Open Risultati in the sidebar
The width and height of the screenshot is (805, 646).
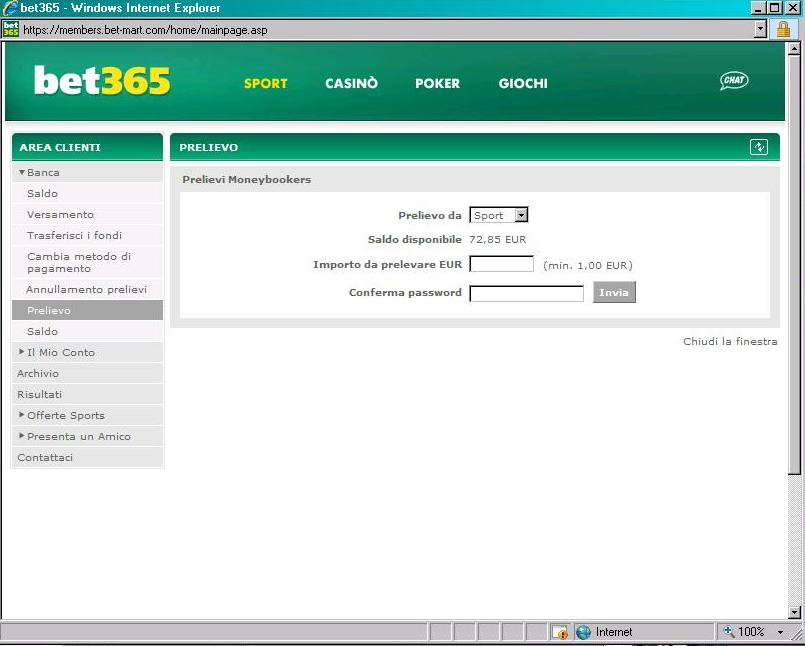coord(87,394)
